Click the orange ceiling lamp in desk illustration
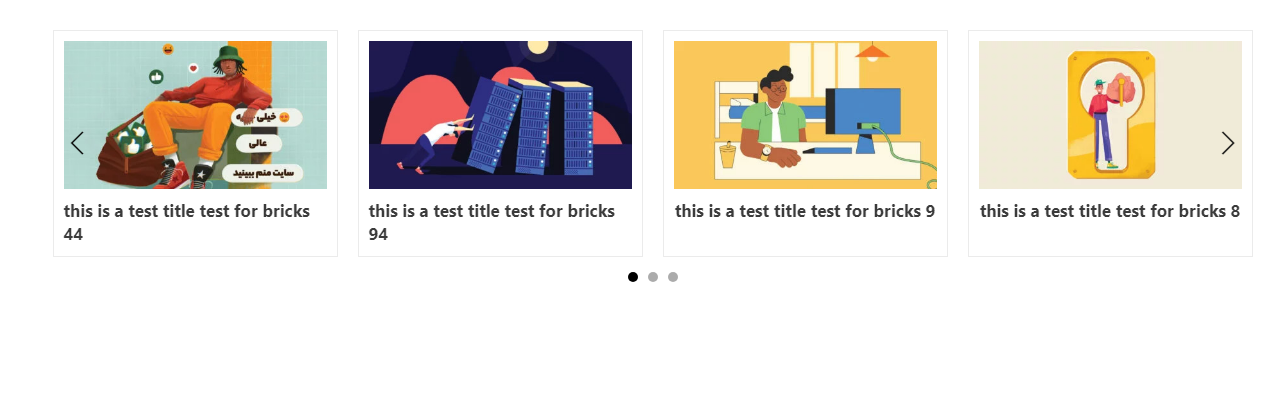The image size is (1288, 406). pos(873,50)
